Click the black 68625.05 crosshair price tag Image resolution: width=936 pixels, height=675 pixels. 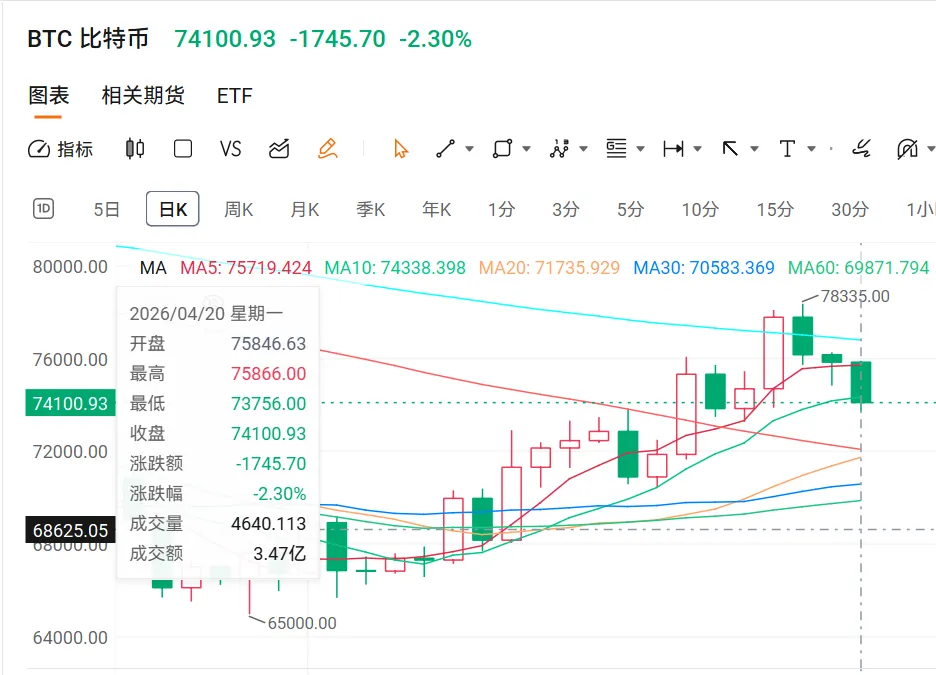coord(70,530)
